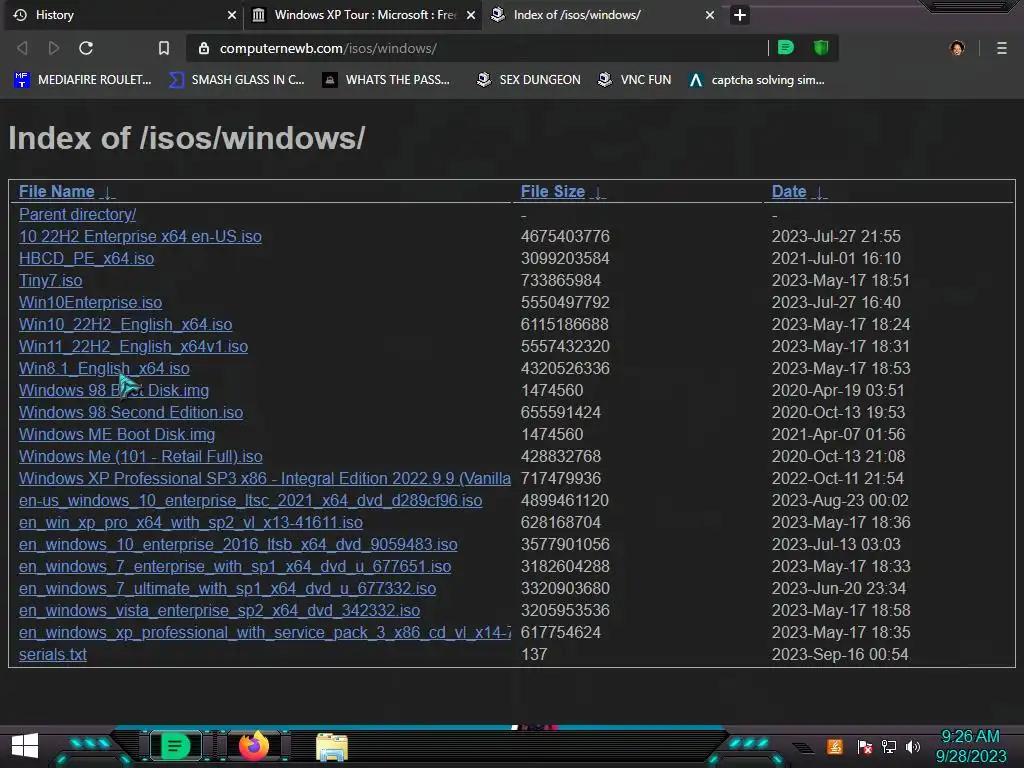1024x768 pixels.
Task: Select the Index of /isos/windows/ tab
Action: 601,15
